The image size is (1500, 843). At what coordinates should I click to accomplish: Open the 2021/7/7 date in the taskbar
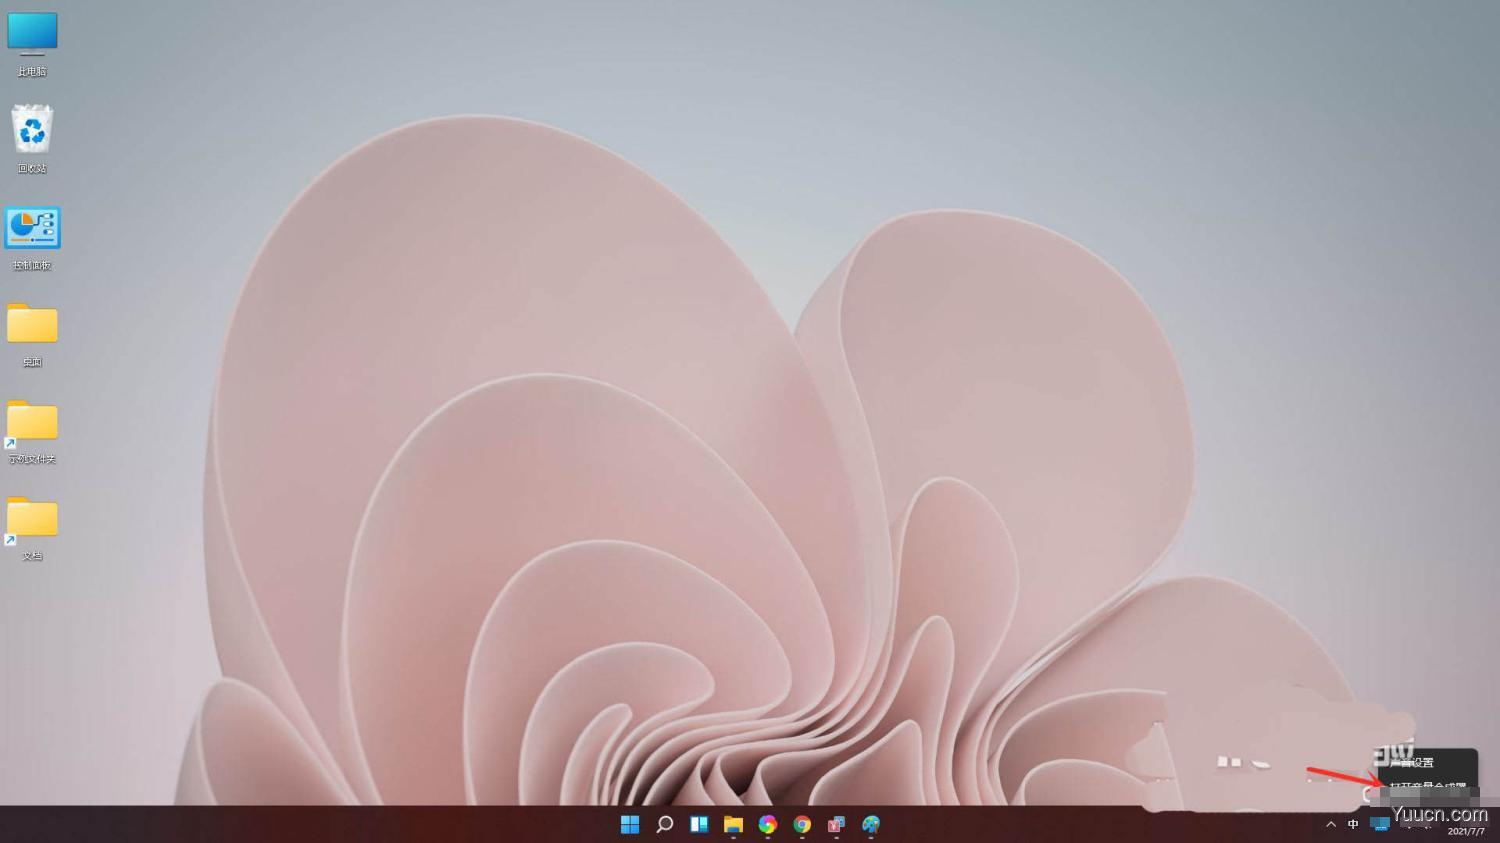[x=1466, y=831]
